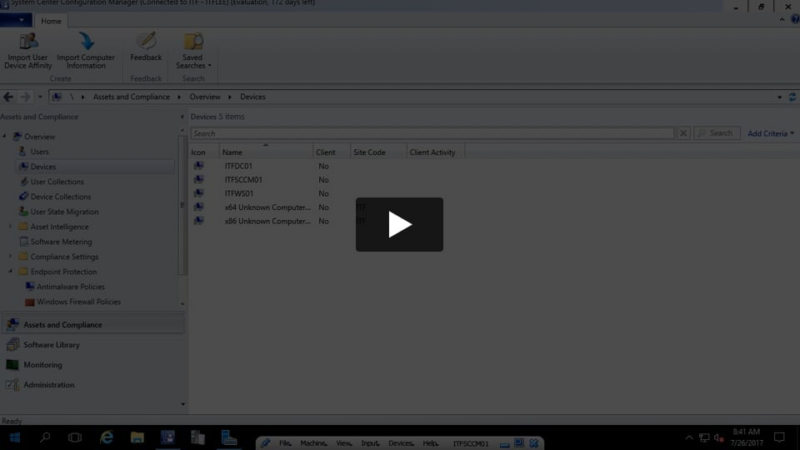Select Users in the navigation tree

(39, 152)
